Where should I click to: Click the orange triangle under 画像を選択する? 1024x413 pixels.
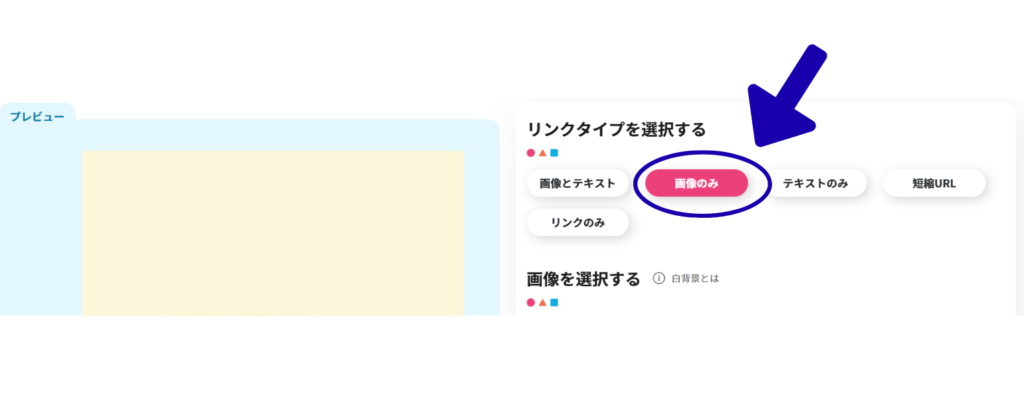tap(542, 302)
